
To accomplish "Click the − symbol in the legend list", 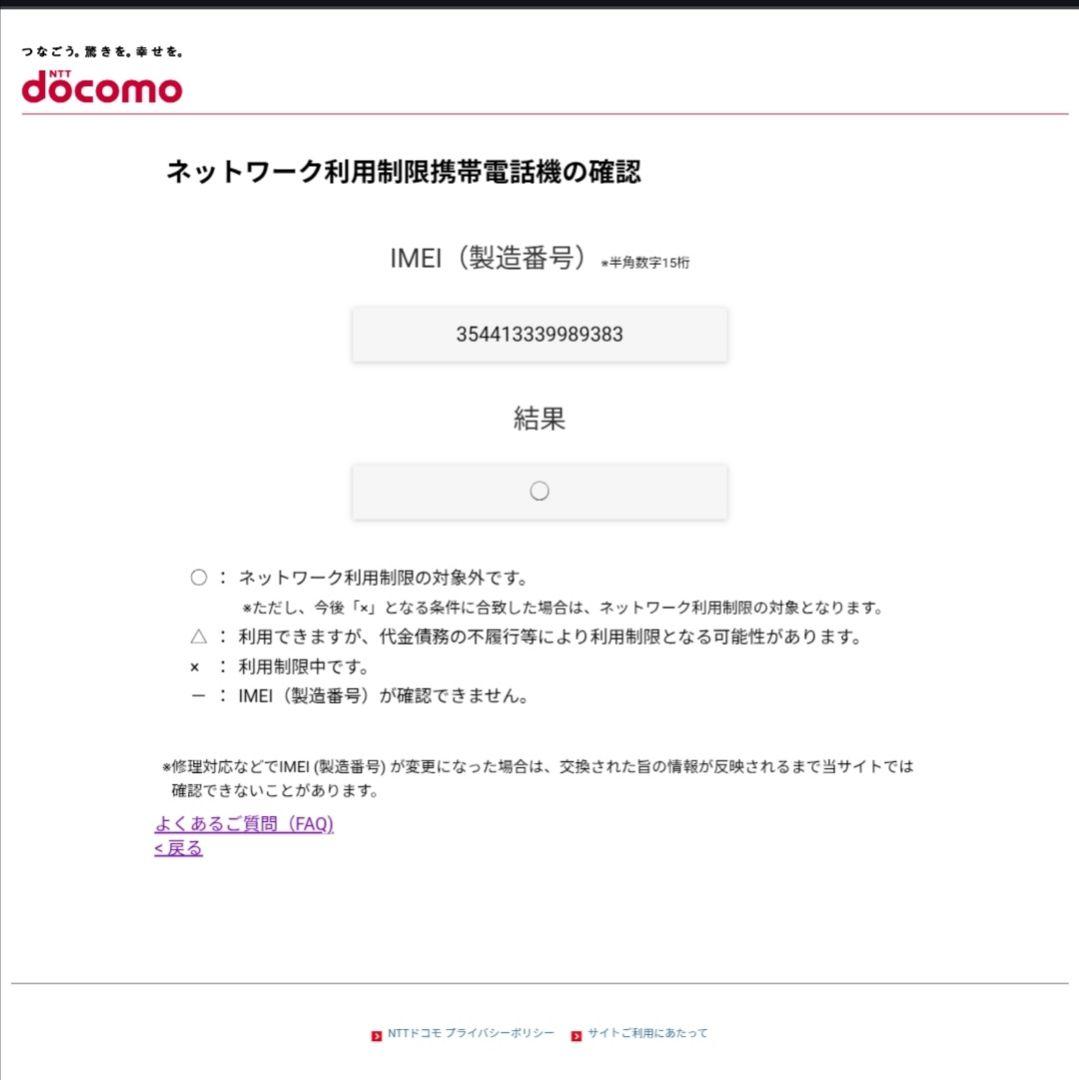I will pyautogui.click(x=200, y=696).
